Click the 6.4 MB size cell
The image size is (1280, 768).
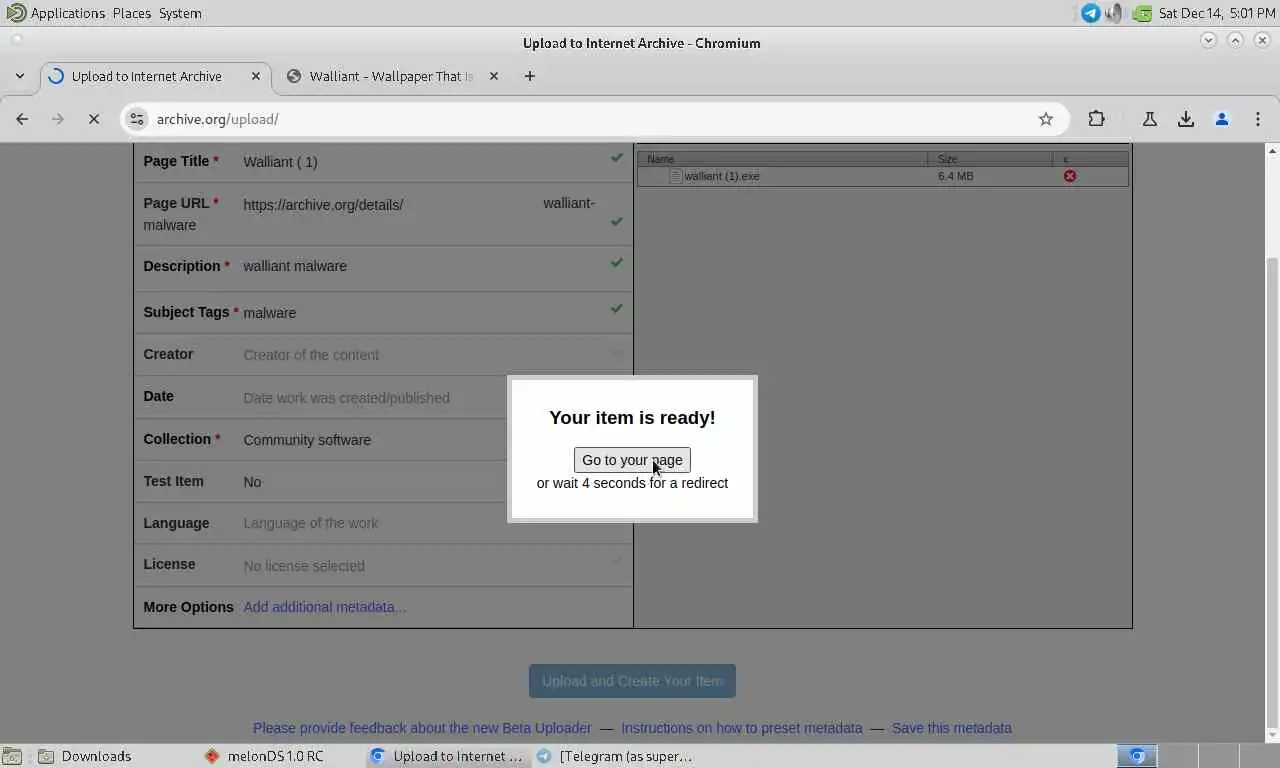coord(956,176)
